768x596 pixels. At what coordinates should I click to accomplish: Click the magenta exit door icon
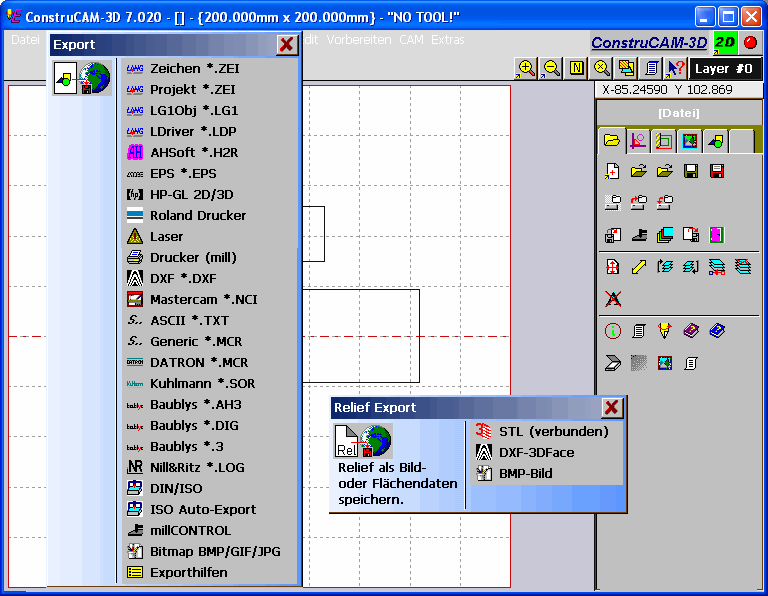[716, 235]
